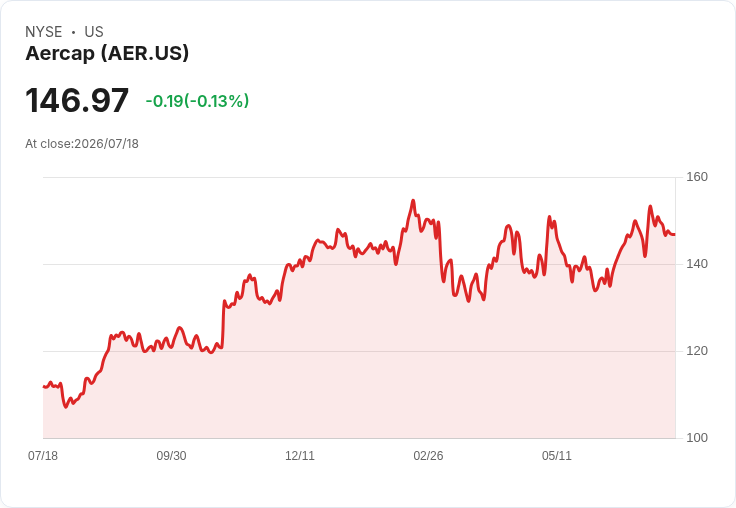Click the NYSE exchange label
Screen dimensions: 736x508
[x=44, y=32]
